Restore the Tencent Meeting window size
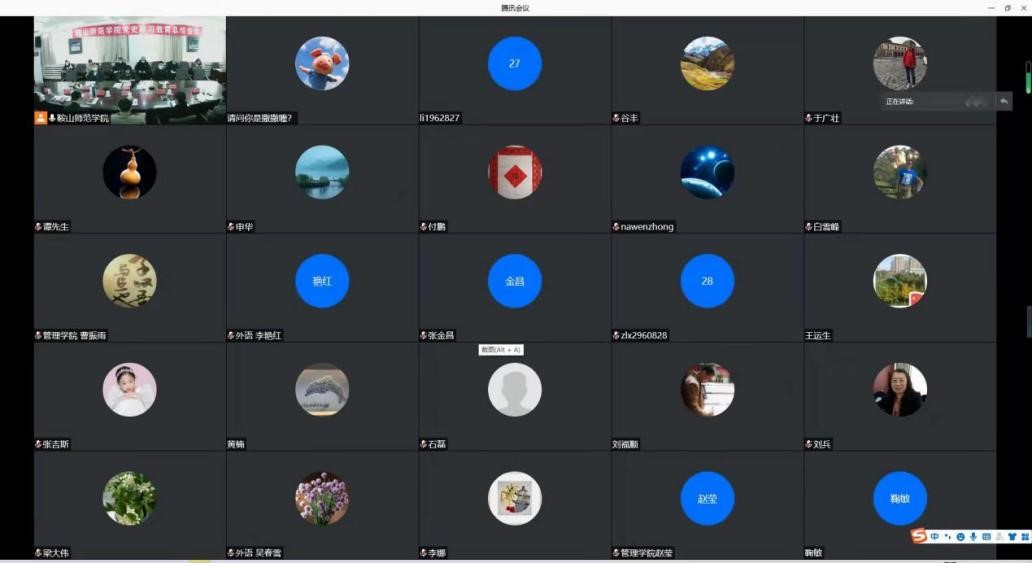Image resolution: width=1032 pixels, height=563 pixels. tap(1007, 8)
